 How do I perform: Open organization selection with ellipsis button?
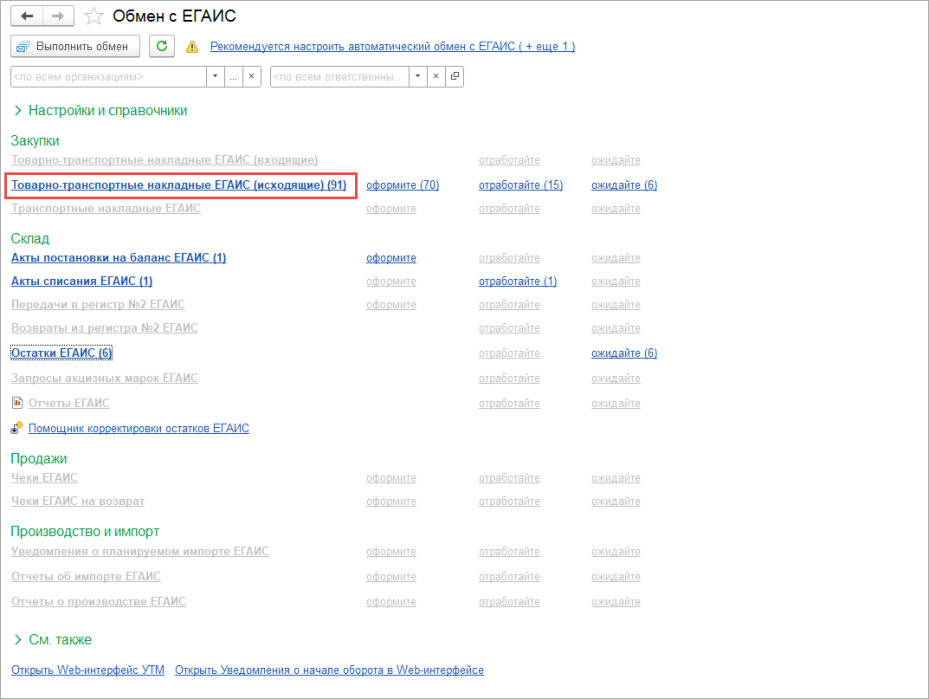coord(233,76)
